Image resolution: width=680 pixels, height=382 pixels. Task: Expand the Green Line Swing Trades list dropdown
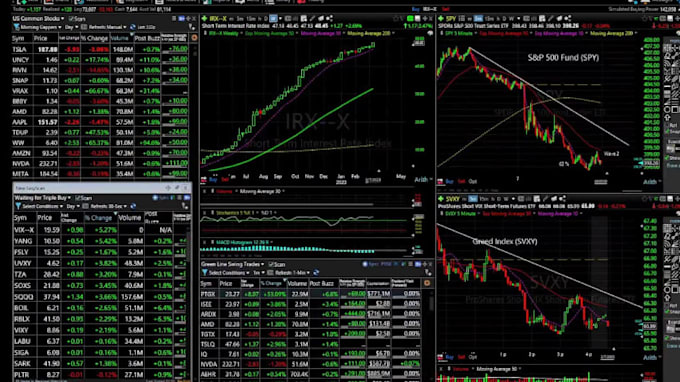click(232, 264)
